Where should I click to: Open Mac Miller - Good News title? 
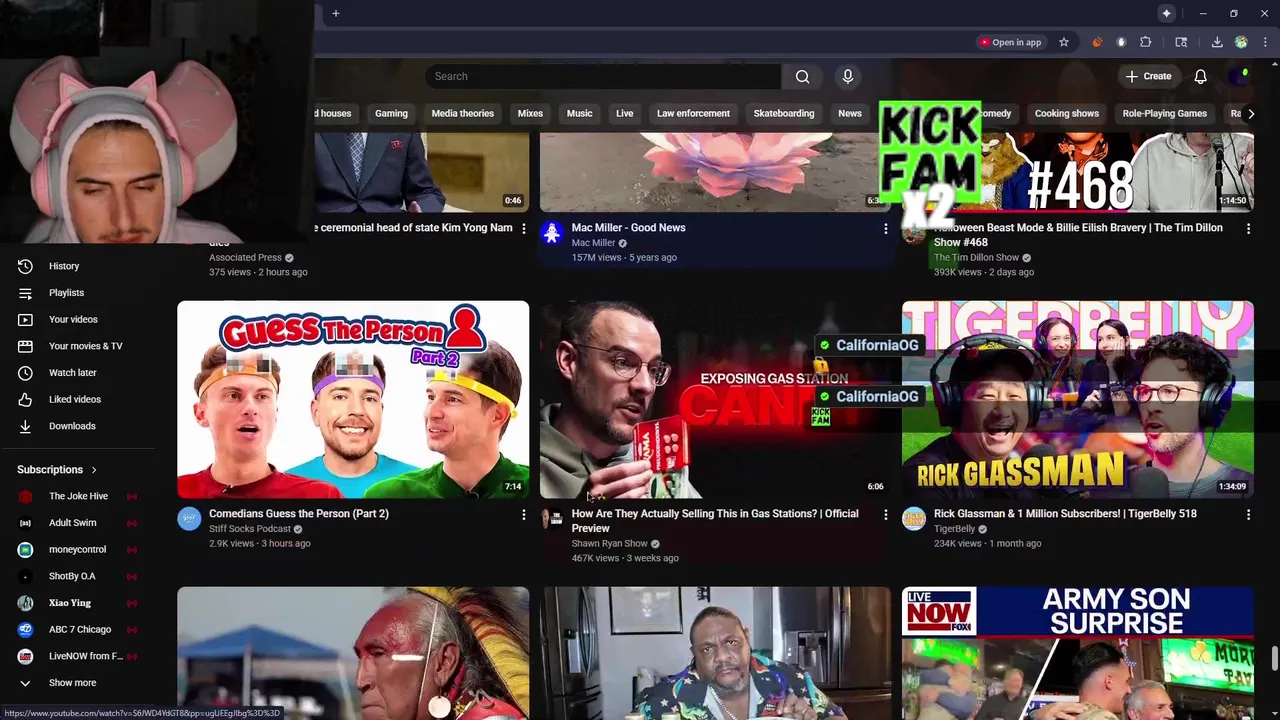628,228
